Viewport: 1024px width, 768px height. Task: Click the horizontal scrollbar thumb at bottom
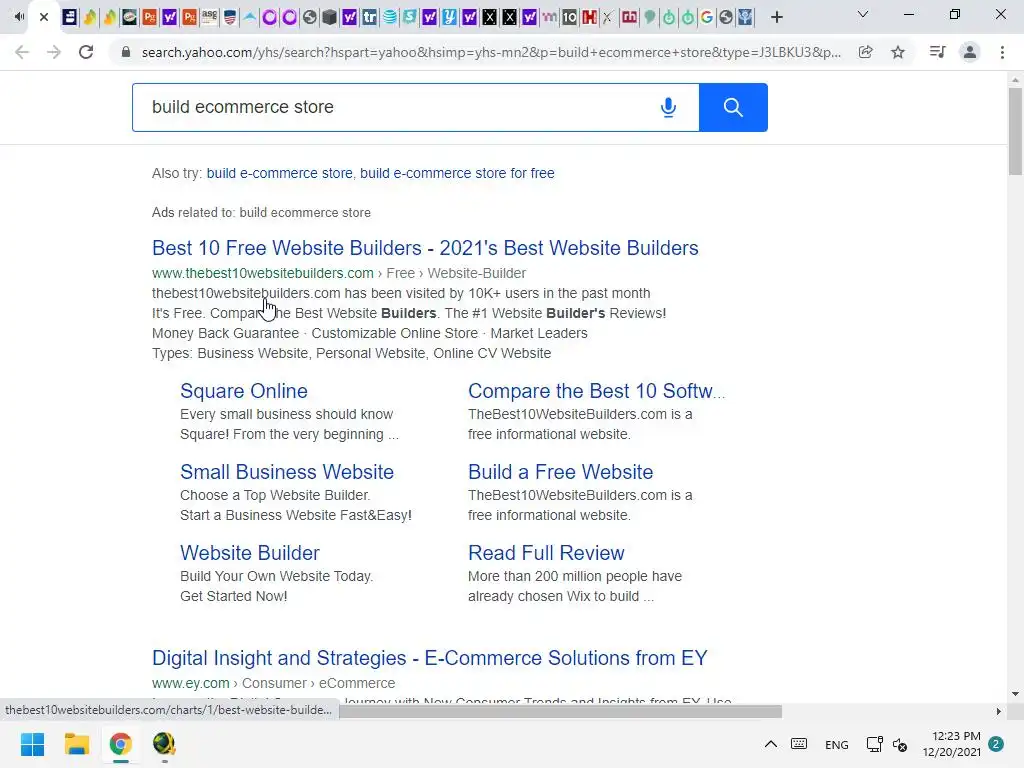pos(560,711)
